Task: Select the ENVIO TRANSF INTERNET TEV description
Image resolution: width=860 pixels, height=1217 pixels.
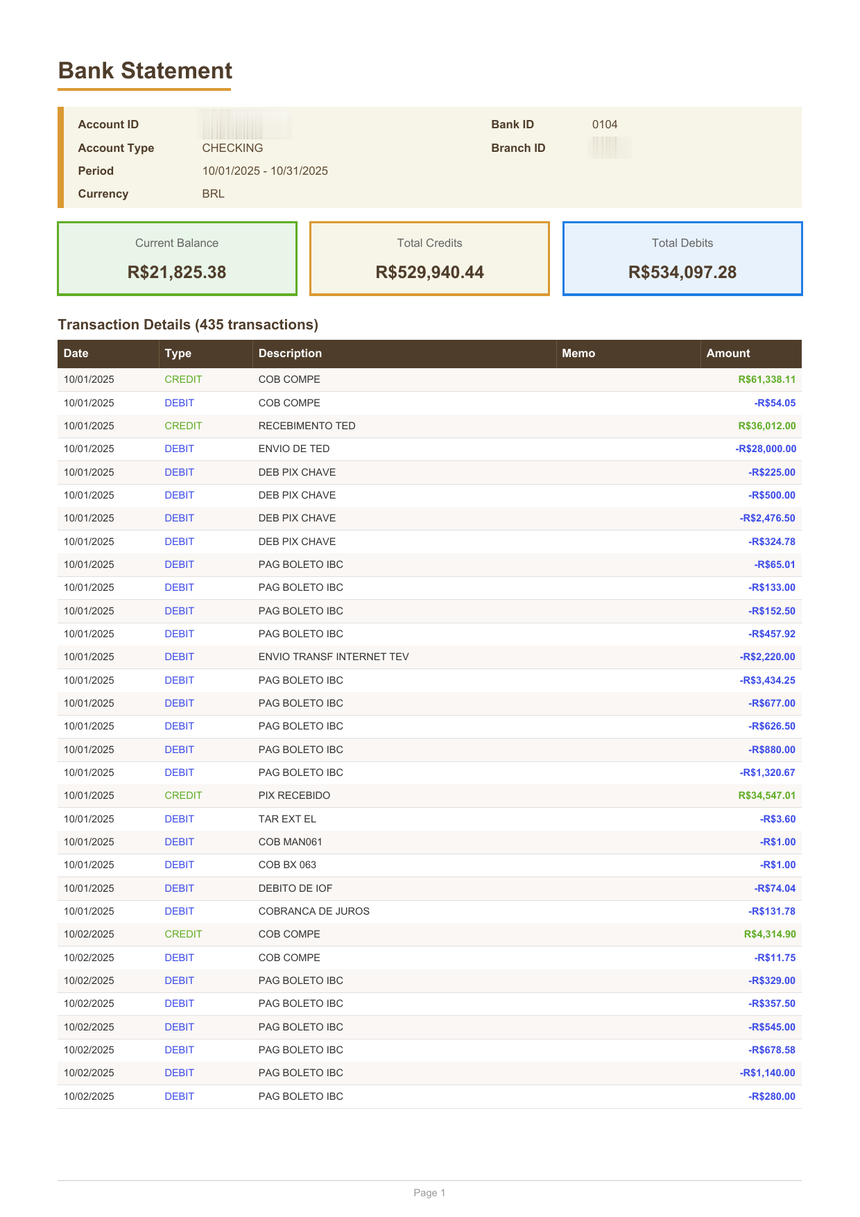Action: [x=334, y=657]
